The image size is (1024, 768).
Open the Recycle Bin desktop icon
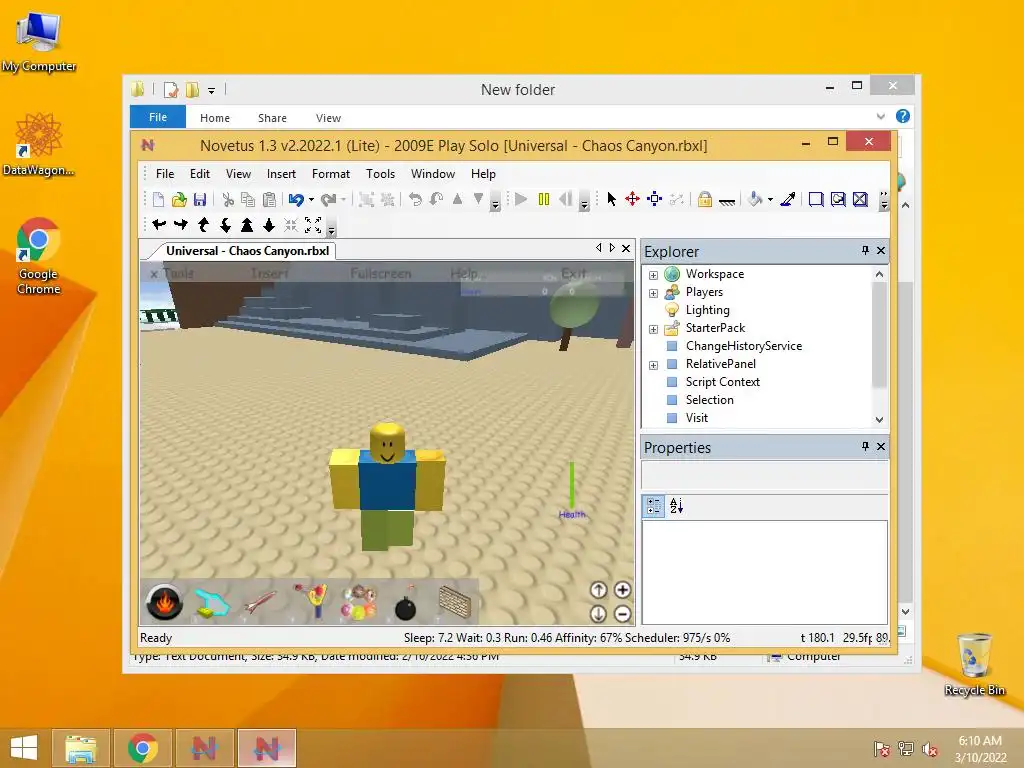974,664
